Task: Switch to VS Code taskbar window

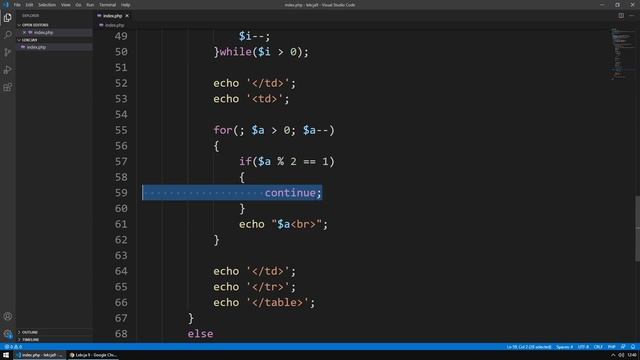Action: coord(39,355)
